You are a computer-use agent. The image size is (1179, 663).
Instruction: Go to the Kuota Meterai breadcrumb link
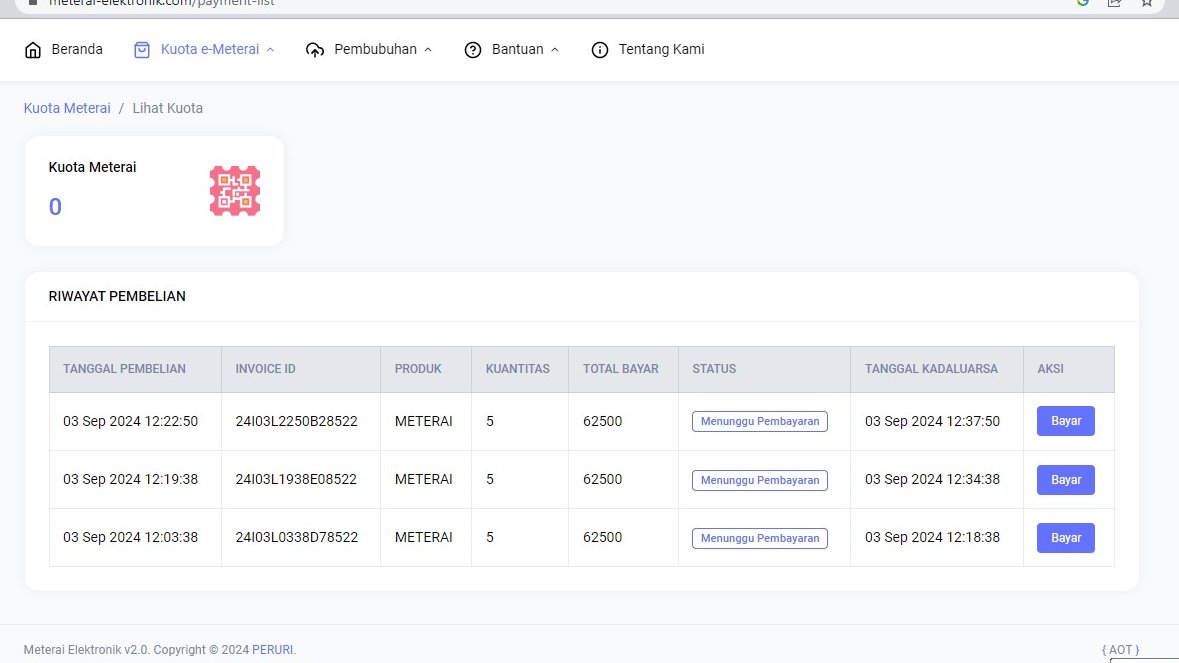(x=67, y=108)
